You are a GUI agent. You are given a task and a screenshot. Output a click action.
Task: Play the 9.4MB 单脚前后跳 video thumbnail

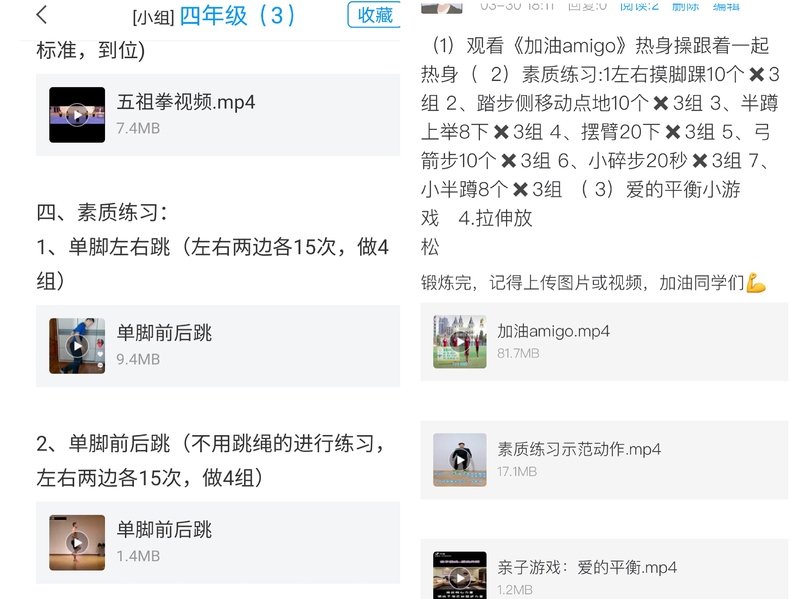77,346
